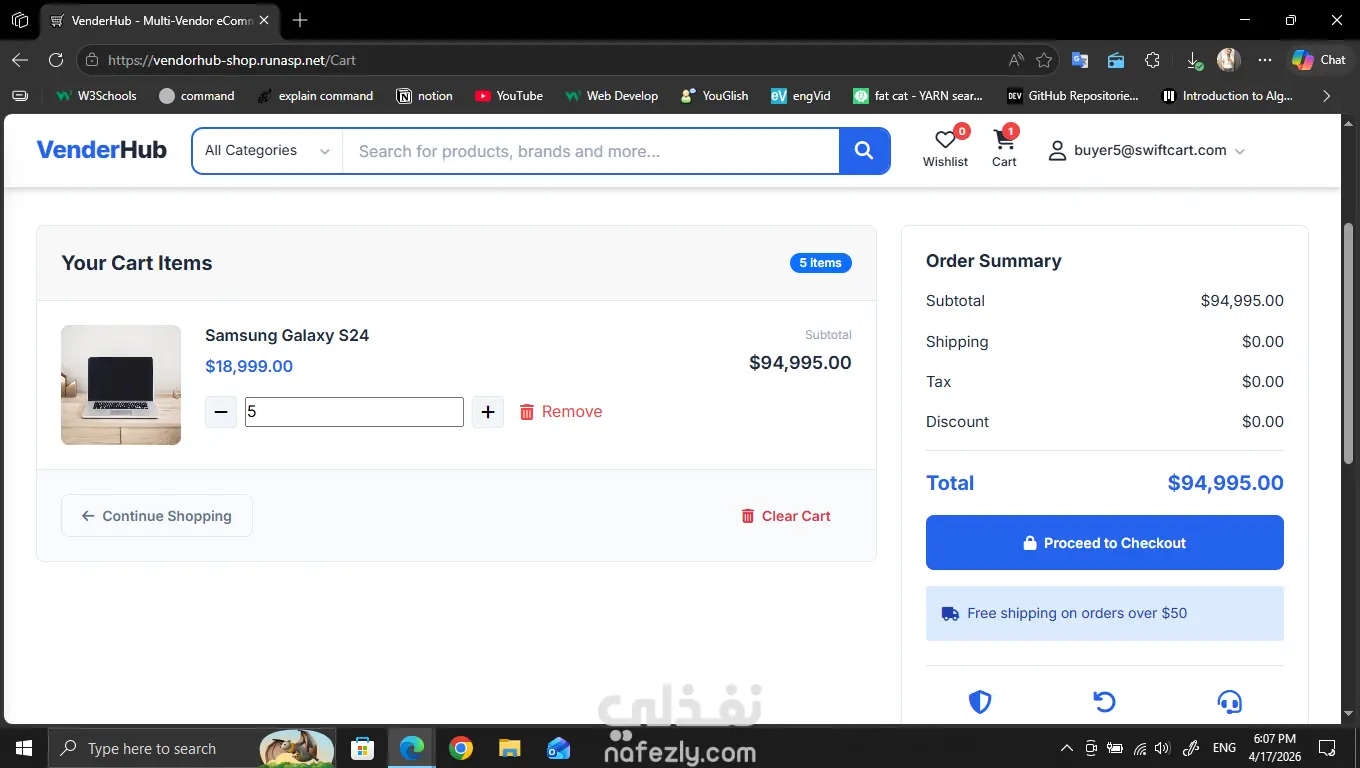Open a new browser tab
This screenshot has height=768, width=1360.
(x=300, y=20)
